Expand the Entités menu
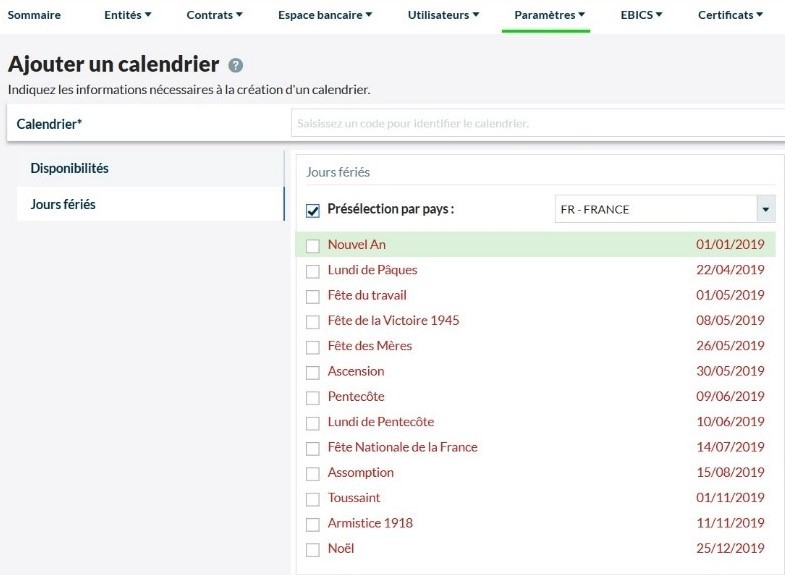The height and width of the screenshot is (575, 785). [x=128, y=15]
